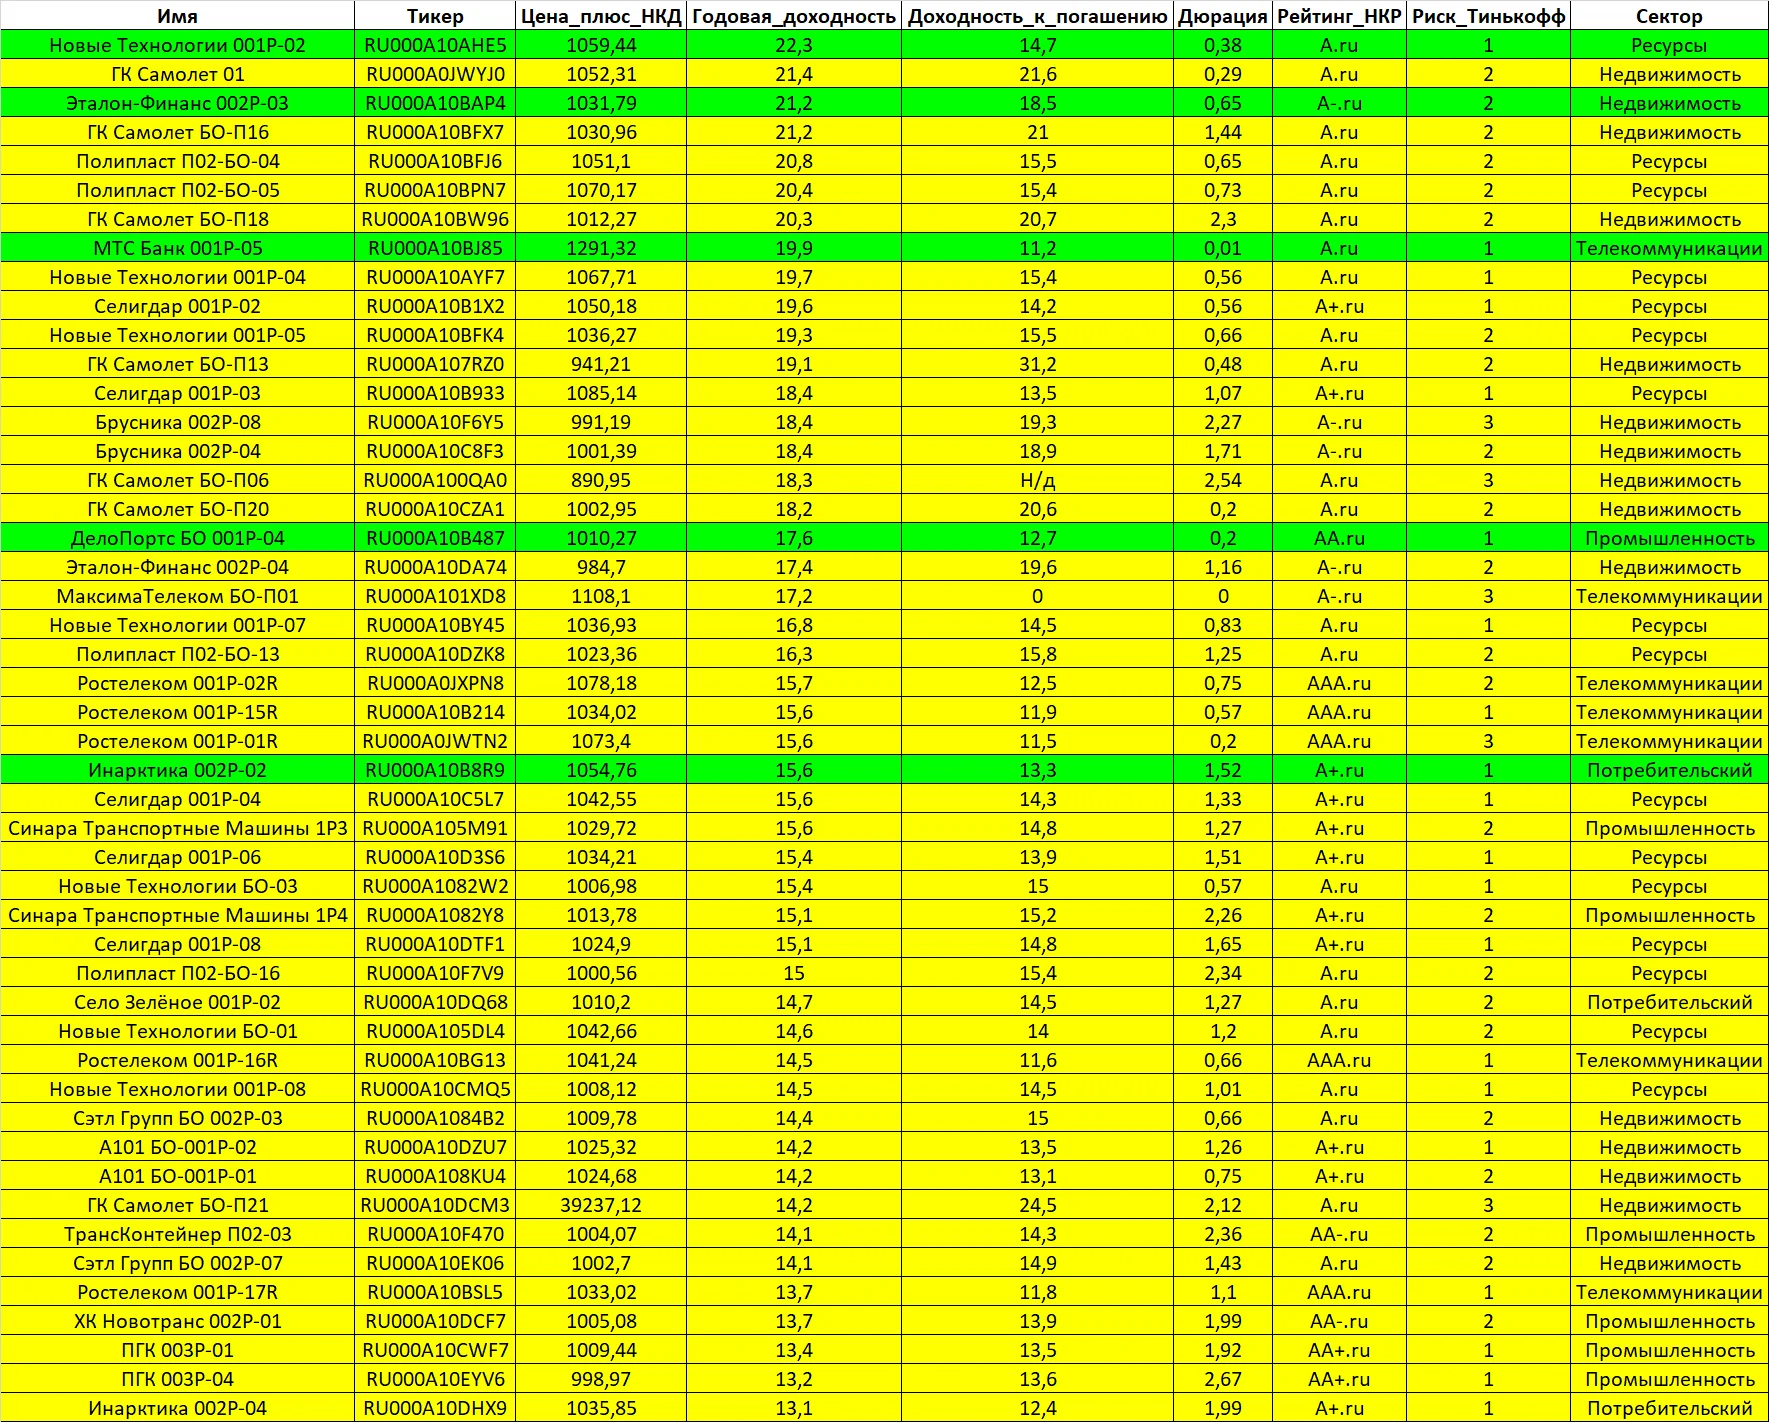This screenshot has height=1422, width=1769.
Task: Click the cell "Новые Технологии 001Р-07"
Action: coord(177,625)
